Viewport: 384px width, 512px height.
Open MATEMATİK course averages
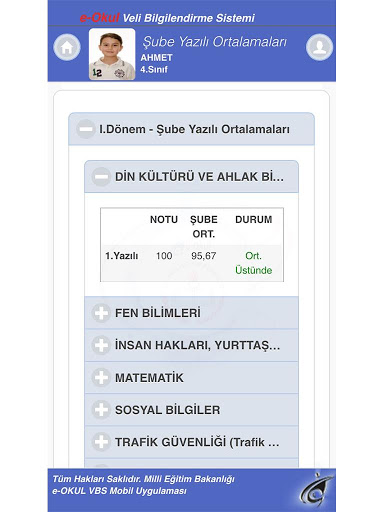pos(191,378)
